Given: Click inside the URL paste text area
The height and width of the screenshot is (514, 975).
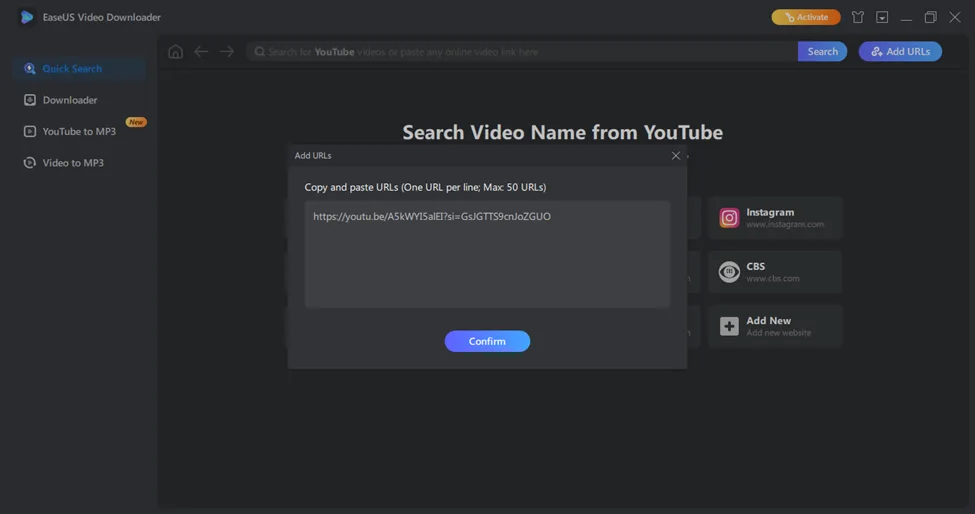Looking at the screenshot, I should click(487, 254).
